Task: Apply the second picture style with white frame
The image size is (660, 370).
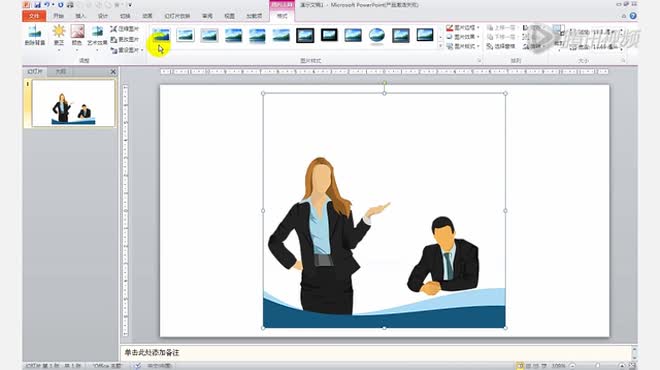Action: click(185, 35)
